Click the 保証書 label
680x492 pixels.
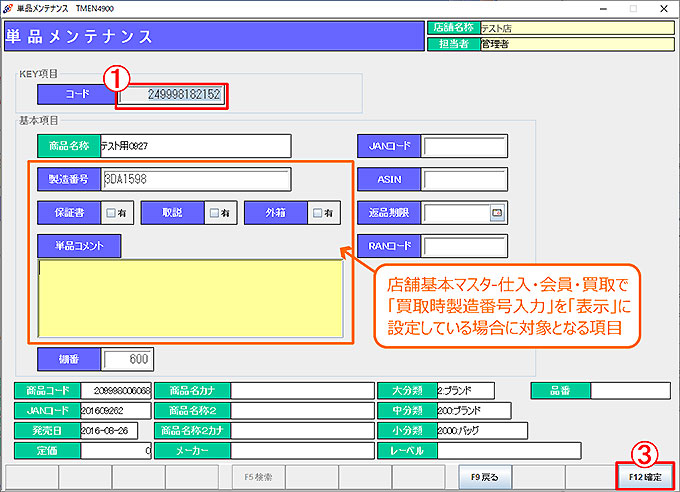click(x=69, y=213)
